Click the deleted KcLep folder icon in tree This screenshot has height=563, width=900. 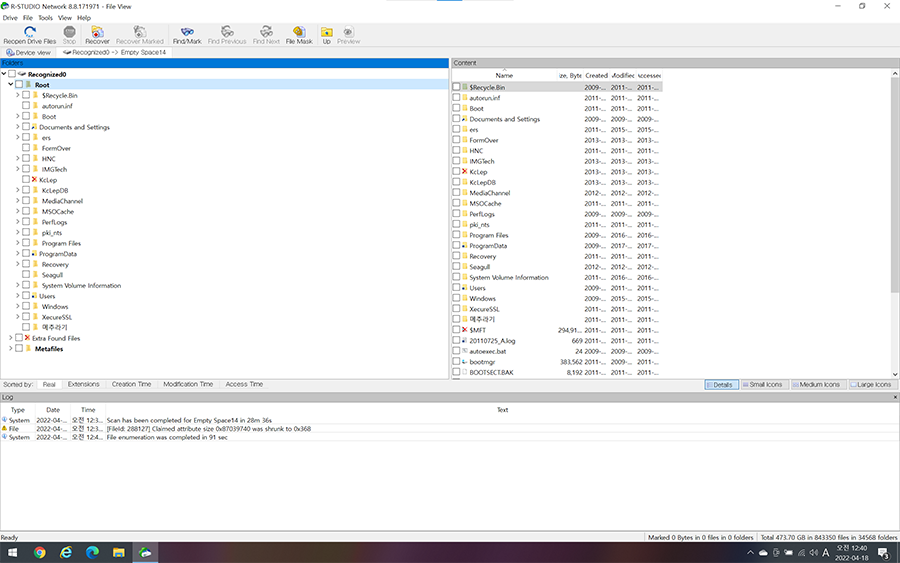(34, 180)
